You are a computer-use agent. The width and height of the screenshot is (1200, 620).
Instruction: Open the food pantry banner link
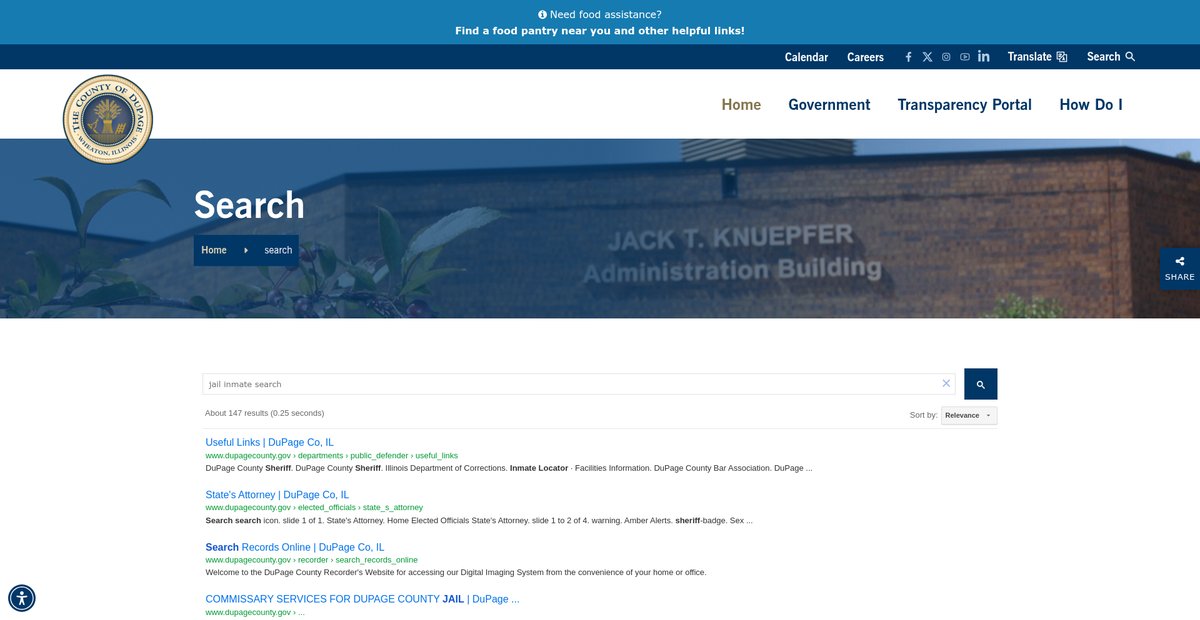[599, 31]
